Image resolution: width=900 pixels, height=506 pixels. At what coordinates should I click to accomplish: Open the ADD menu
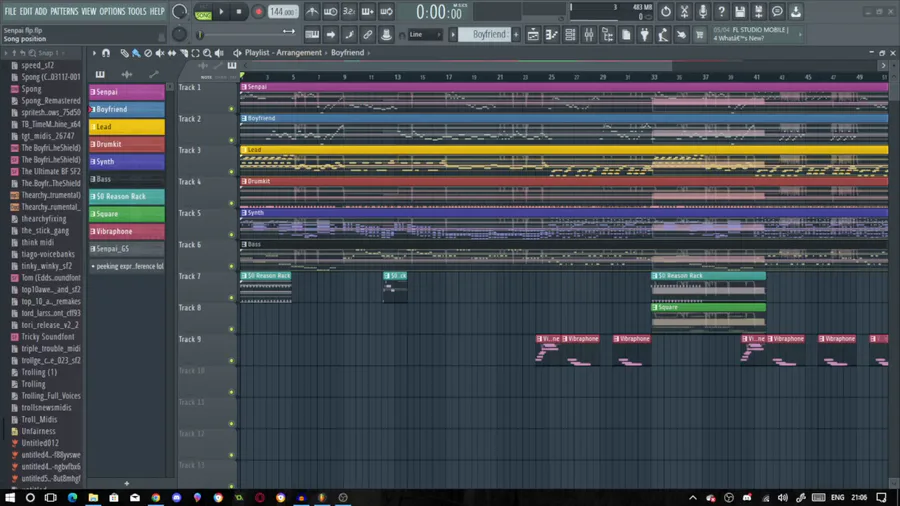pyautogui.click(x=41, y=11)
